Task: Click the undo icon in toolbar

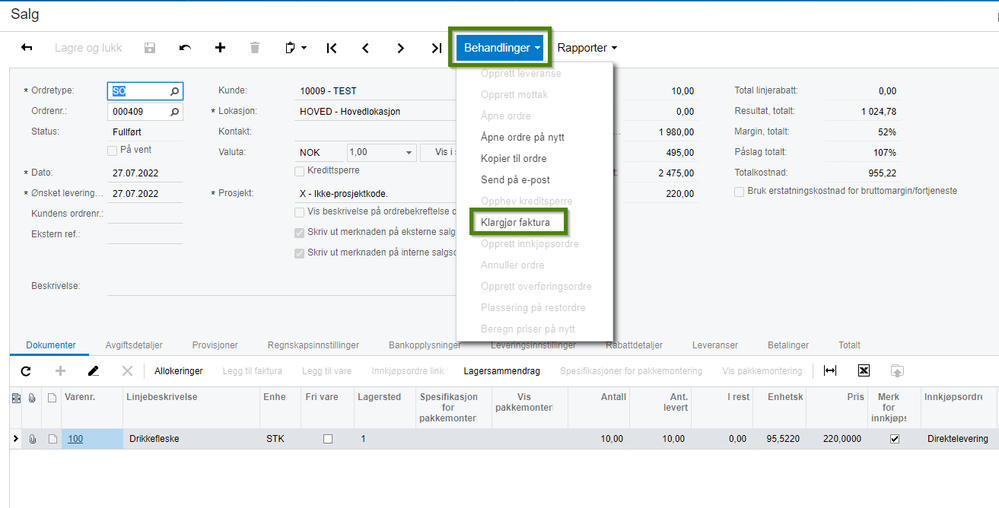Action: point(185,48)
